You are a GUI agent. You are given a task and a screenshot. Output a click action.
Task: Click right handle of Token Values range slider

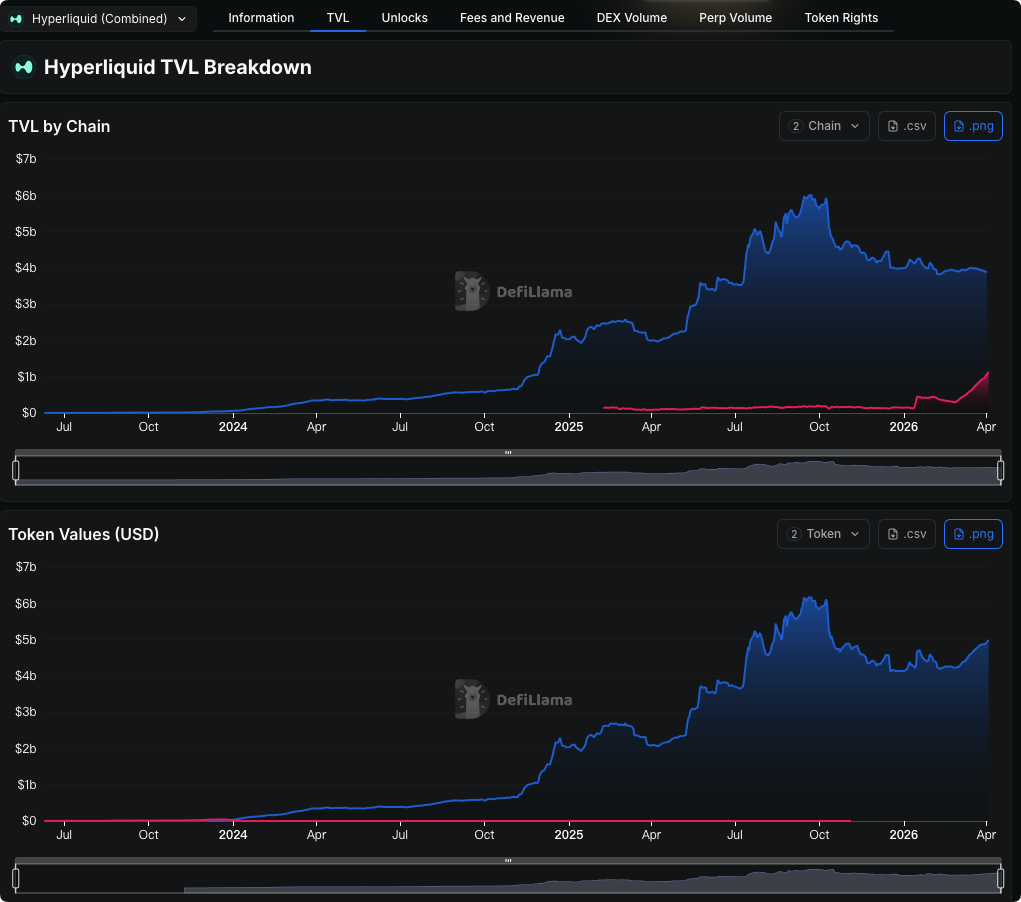(x=1000, y=879)
